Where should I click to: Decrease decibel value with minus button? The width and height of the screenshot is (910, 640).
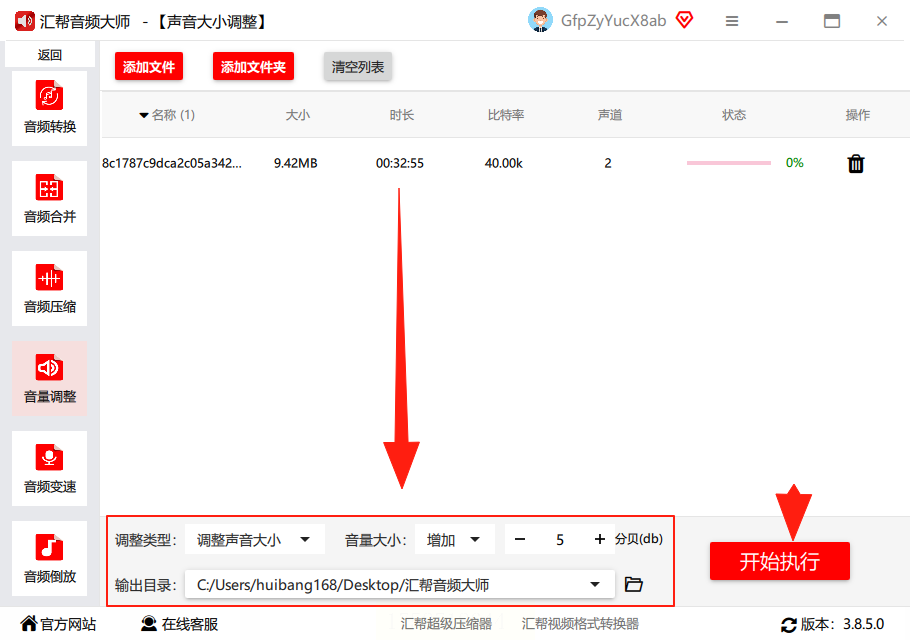[520, 540]
